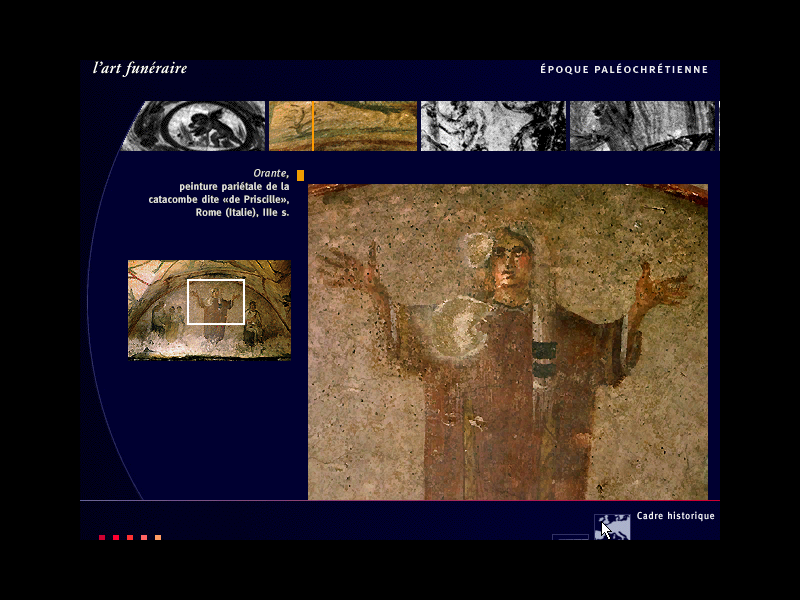Image resolution: width=800 pixels, height=600 pixels.
Task: Select the golden landscape fresco thumbnail
Action: tap(343, 126)
